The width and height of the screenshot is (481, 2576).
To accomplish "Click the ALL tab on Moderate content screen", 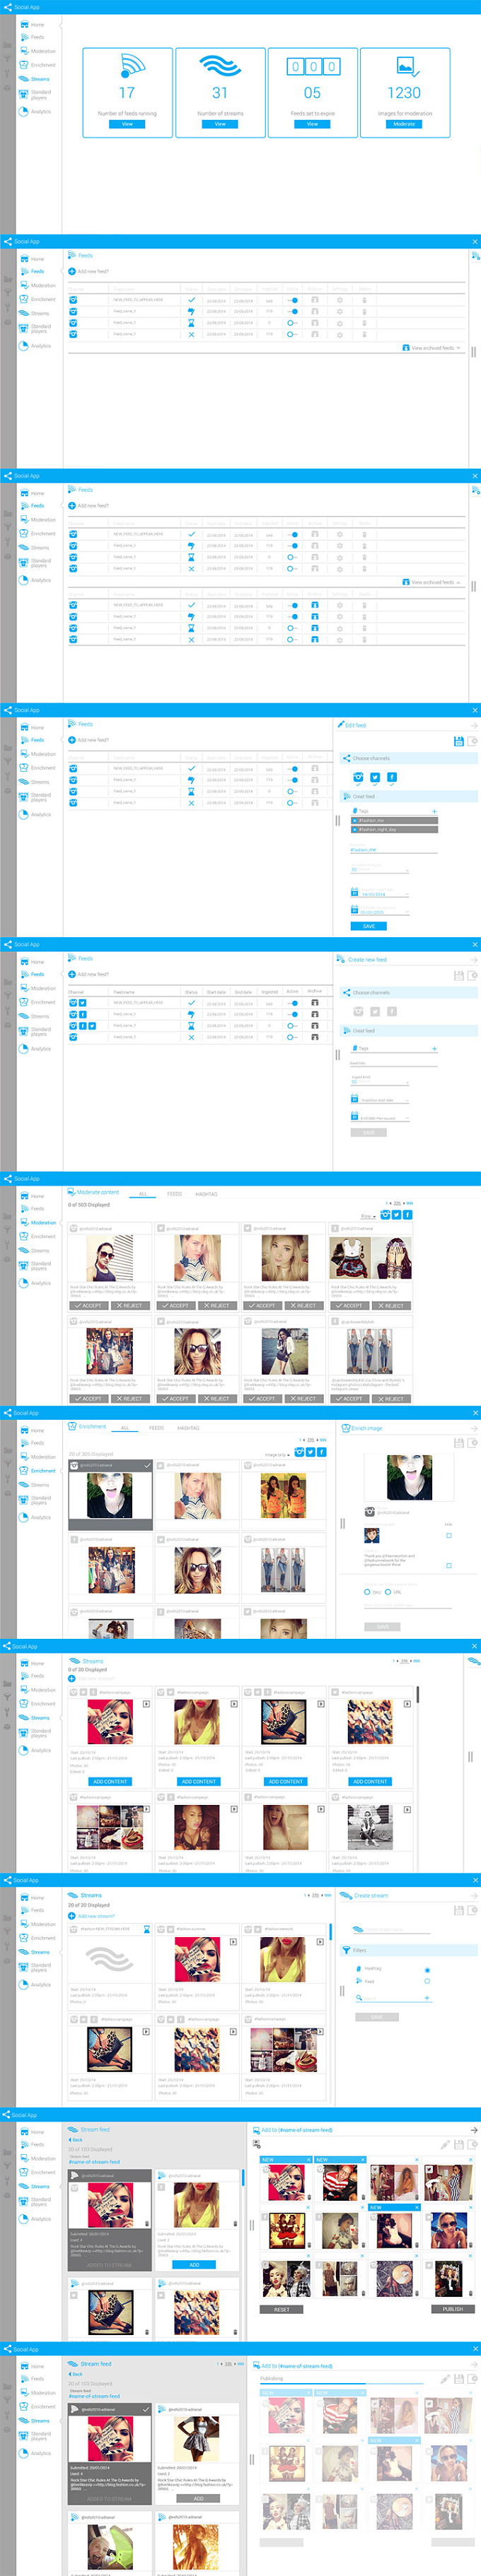I will pos(142,1194).
